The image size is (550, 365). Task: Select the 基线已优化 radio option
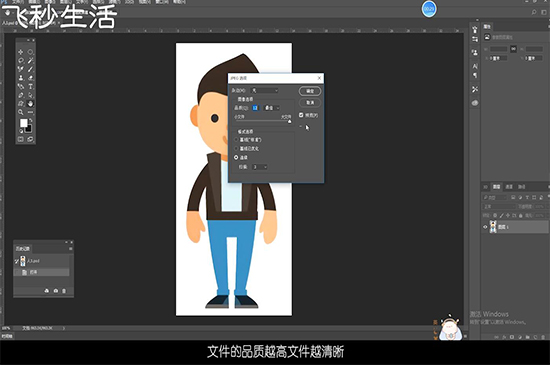236,148
